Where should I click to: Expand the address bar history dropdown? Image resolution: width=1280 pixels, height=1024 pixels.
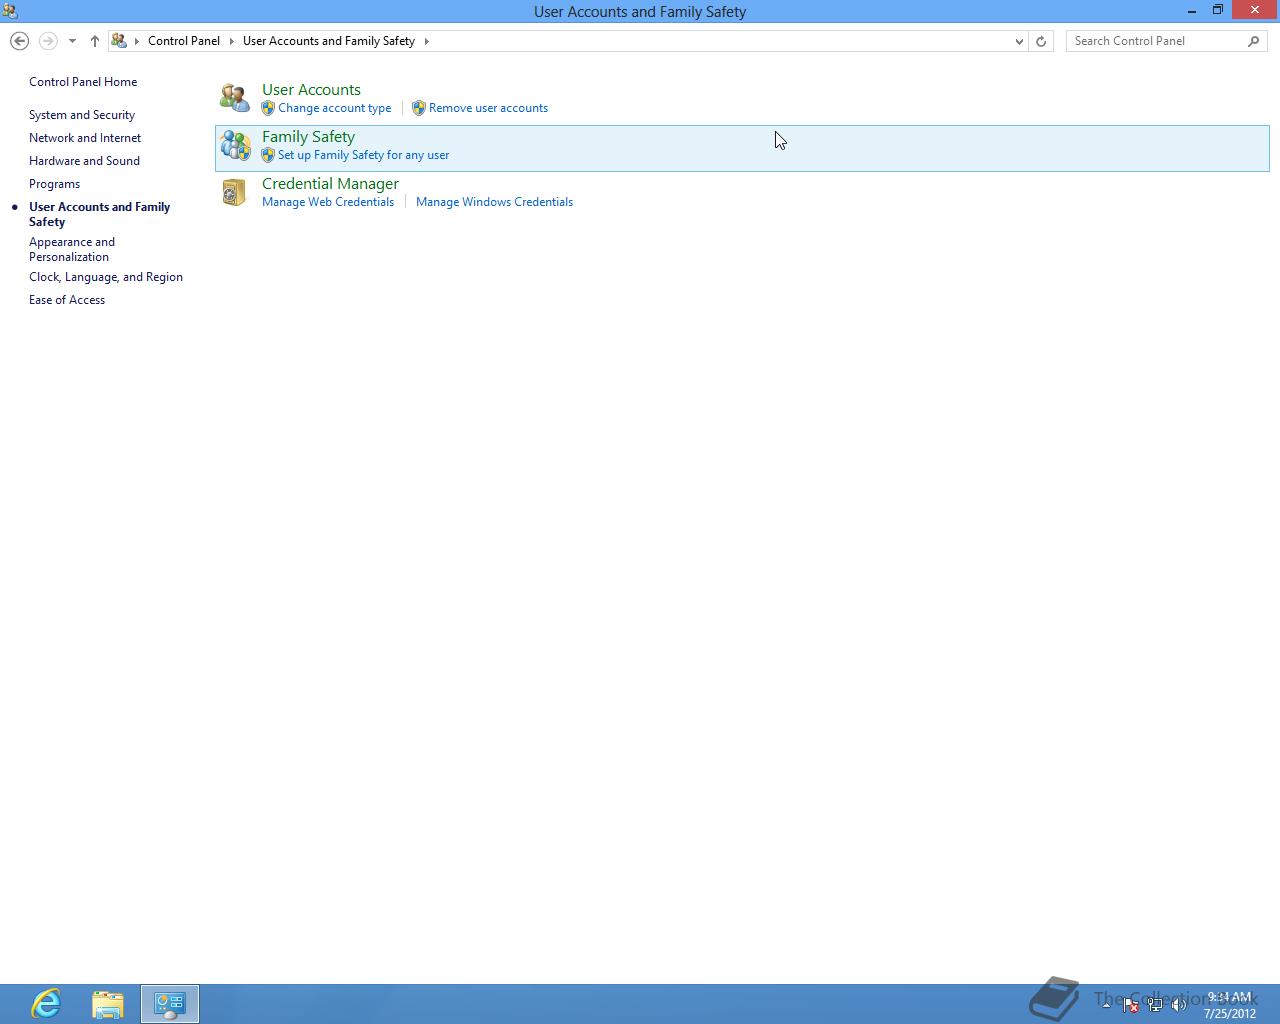point(1019,41)
